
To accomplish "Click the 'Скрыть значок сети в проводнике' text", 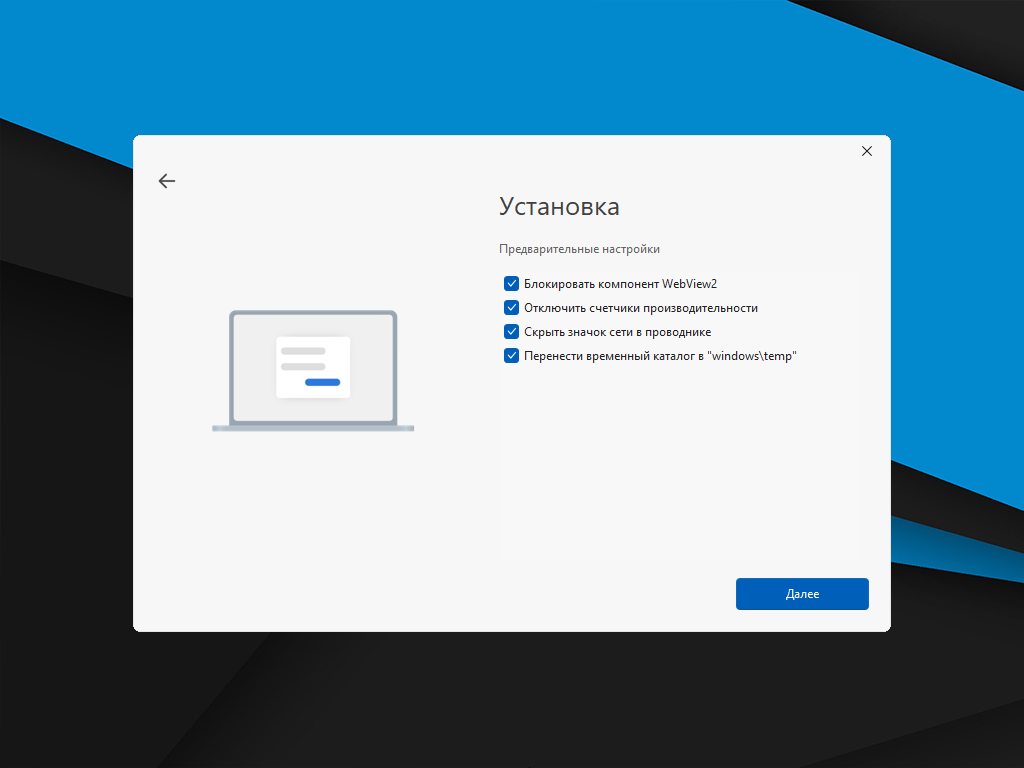I will (617, 332).
